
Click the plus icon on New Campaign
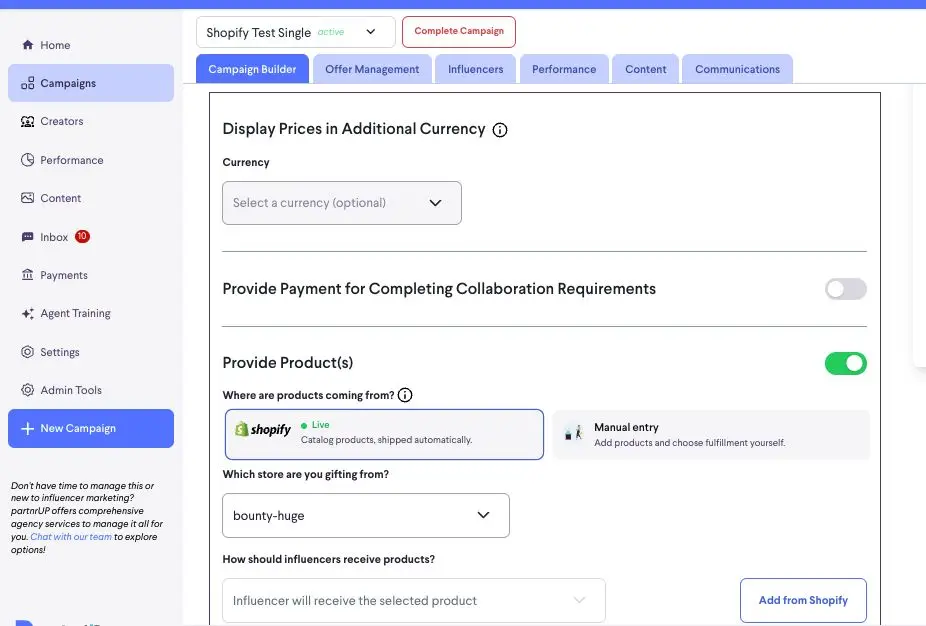pyautogui.click(x=27, y=429)
